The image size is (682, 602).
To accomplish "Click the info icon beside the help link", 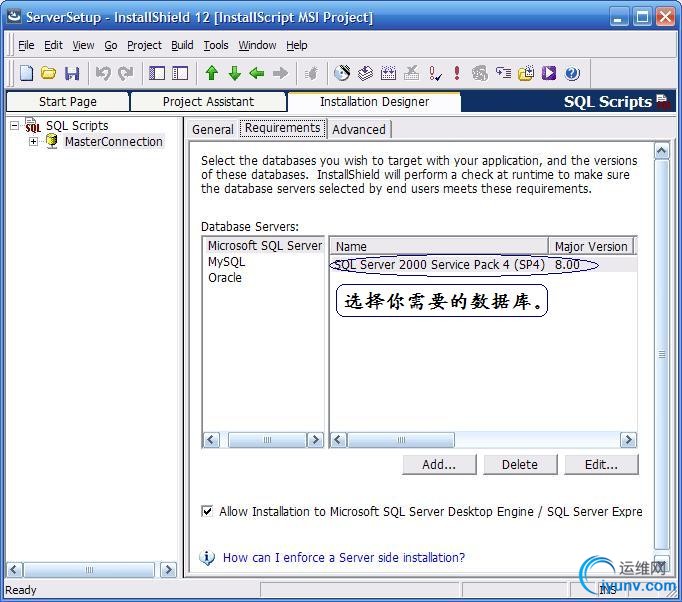I will tap(207, 557).
